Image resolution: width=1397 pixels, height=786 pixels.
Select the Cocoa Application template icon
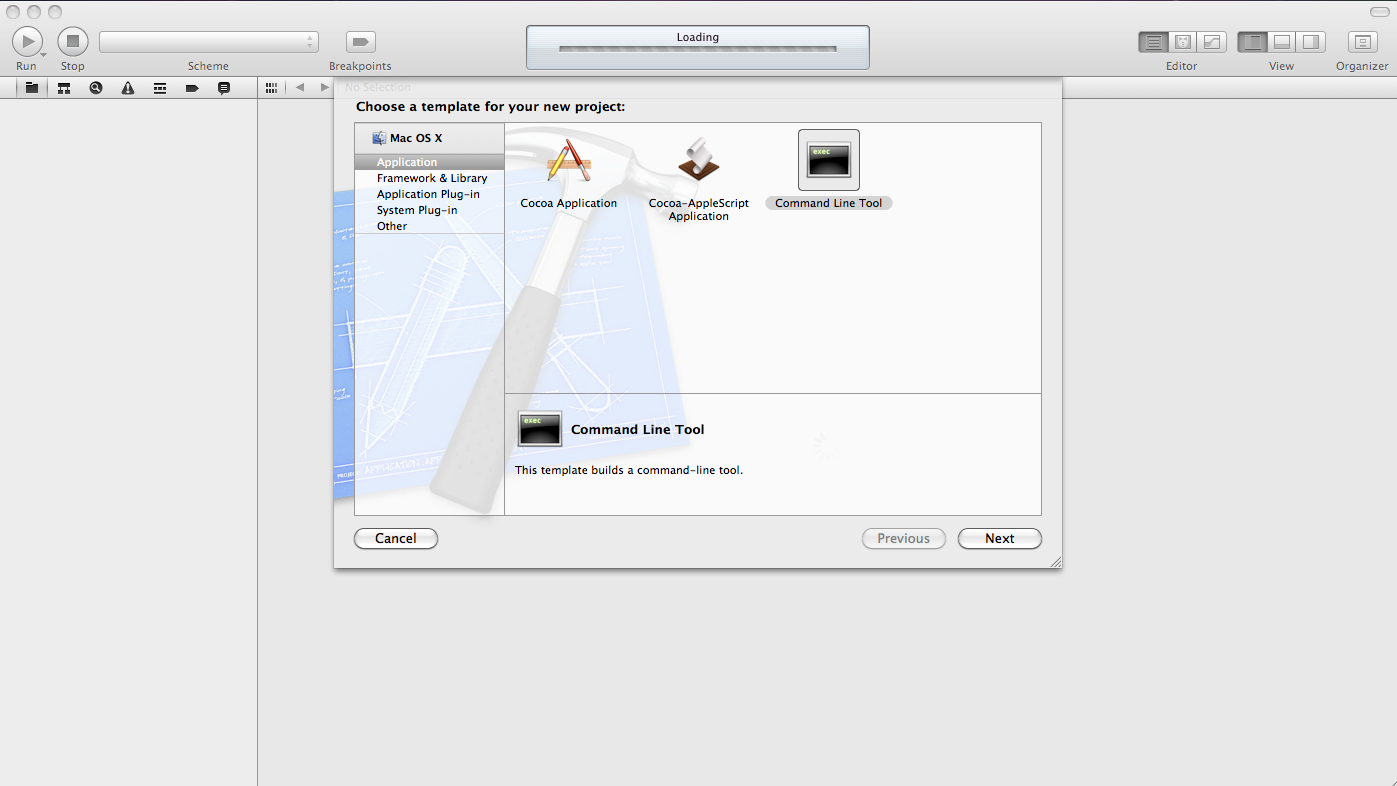[569, 160]
